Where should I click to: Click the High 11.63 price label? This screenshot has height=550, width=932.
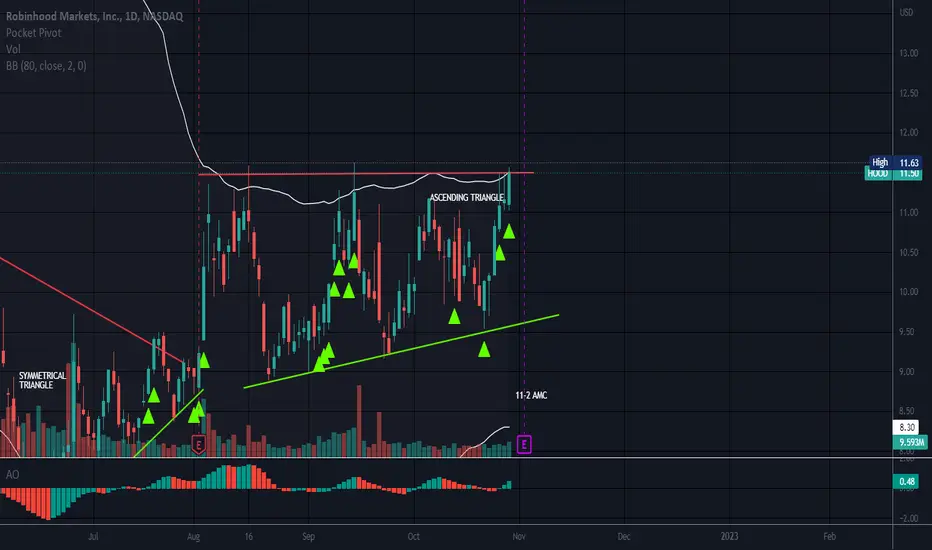(x=896, y=162)
